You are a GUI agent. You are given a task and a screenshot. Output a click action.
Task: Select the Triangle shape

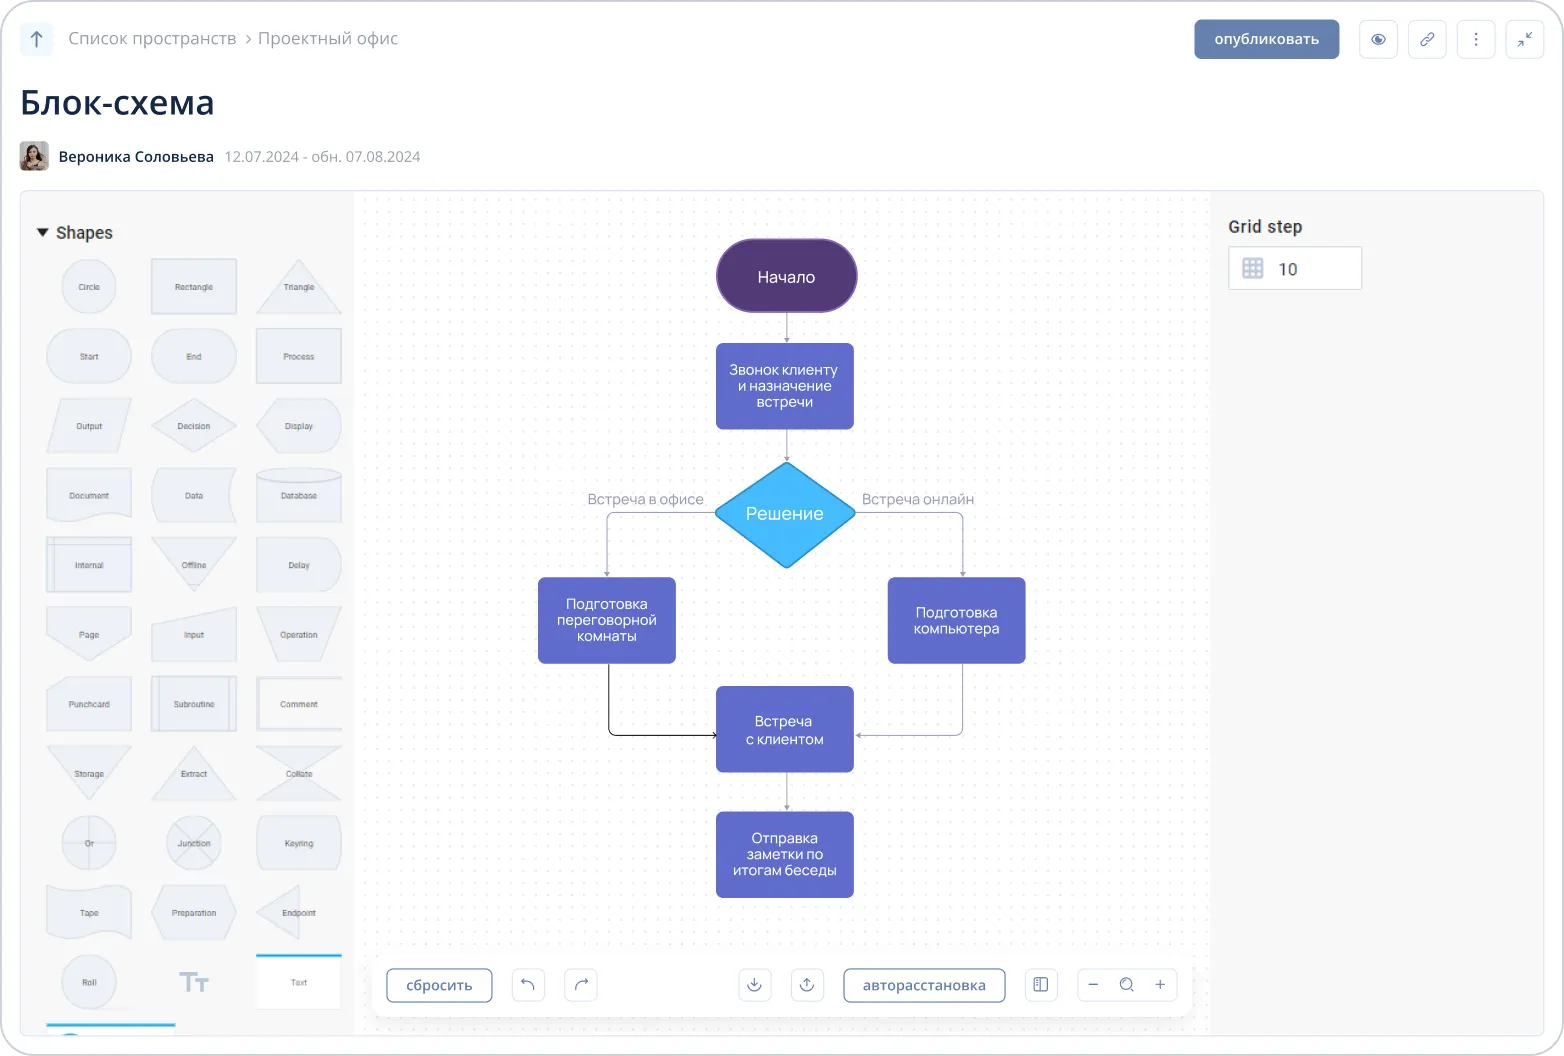pyautogui.click(x=299, y=287)
